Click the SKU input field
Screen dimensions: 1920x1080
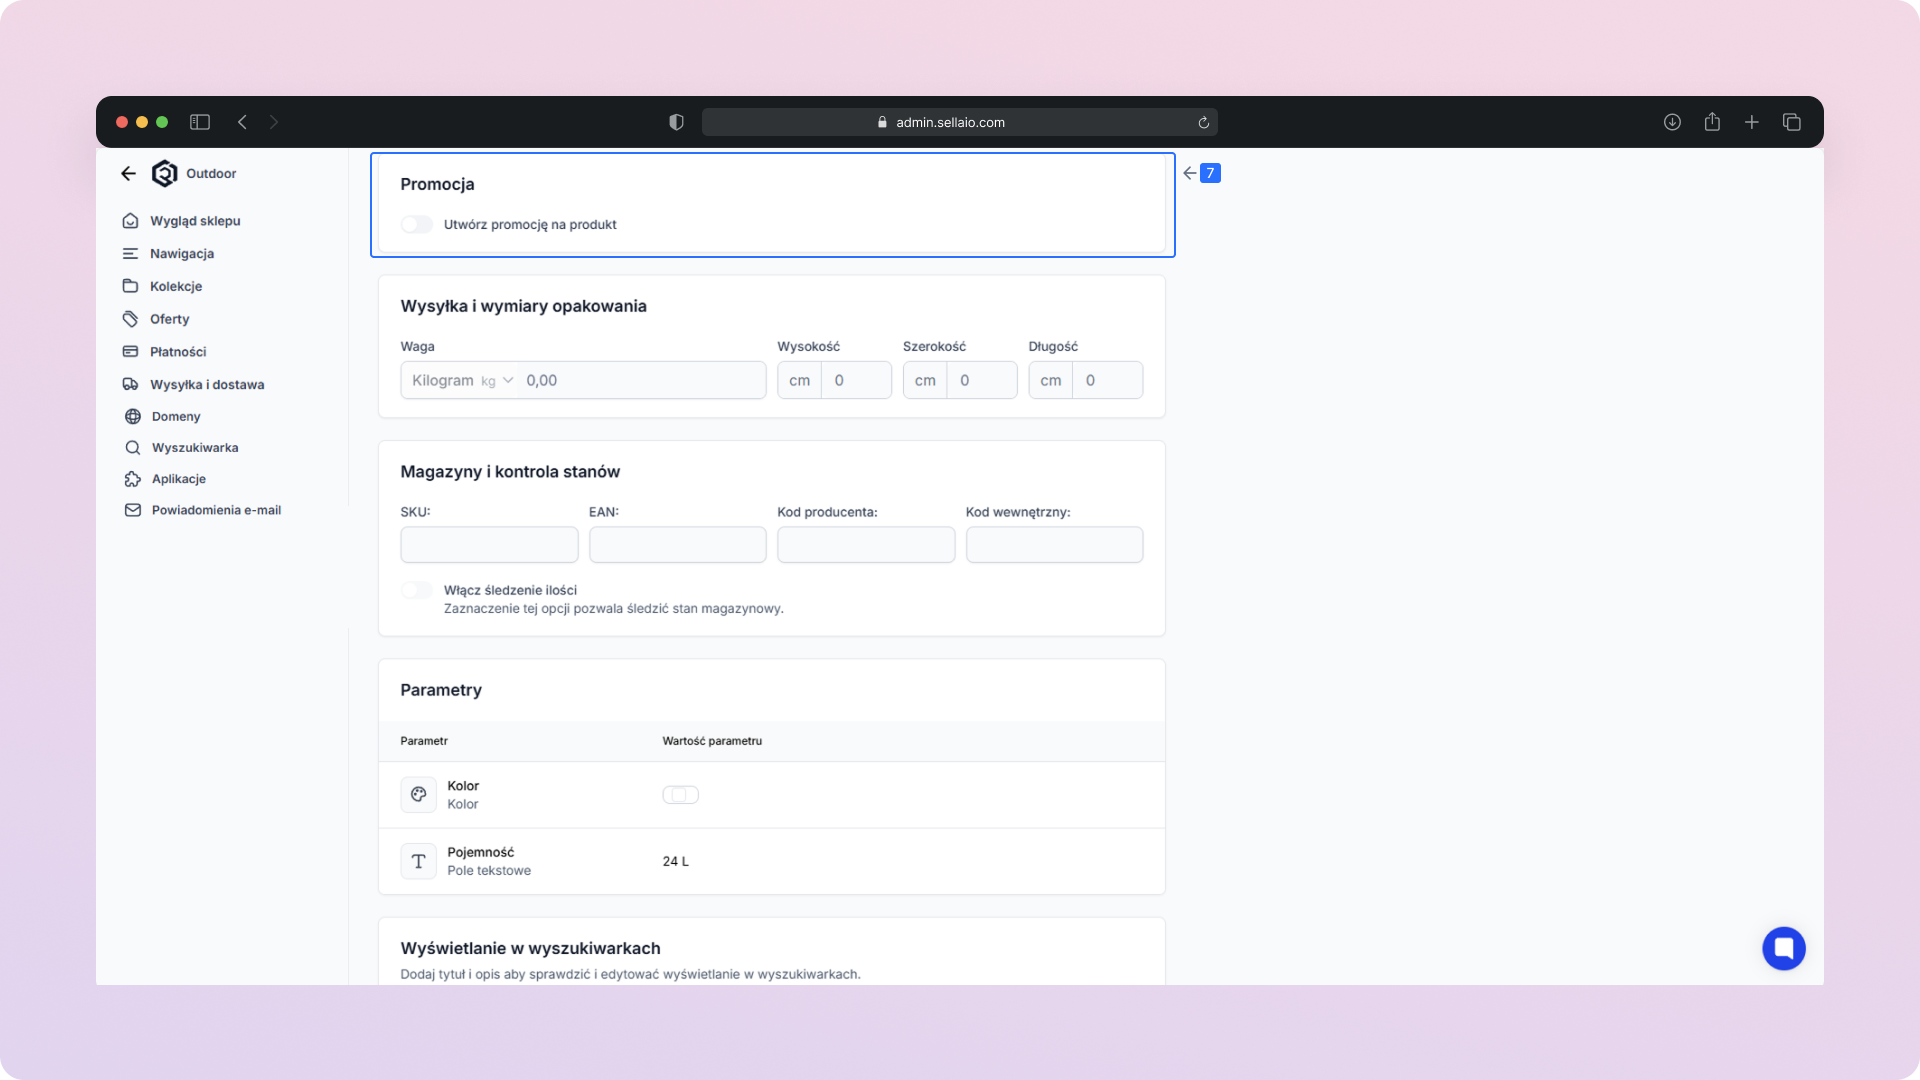489,545
